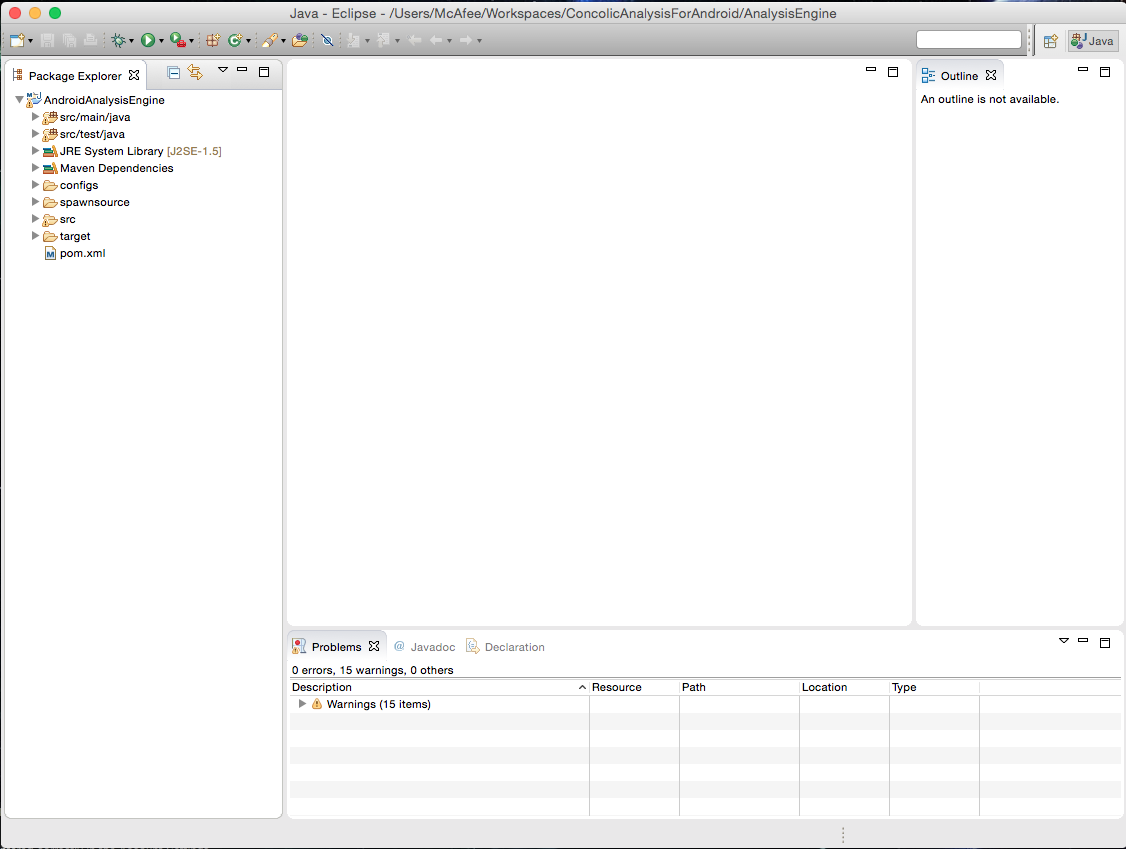Open the Debug configurations dropdown arrow
The width and height of the screenshot is (1126, 849).
click(131, 41)
